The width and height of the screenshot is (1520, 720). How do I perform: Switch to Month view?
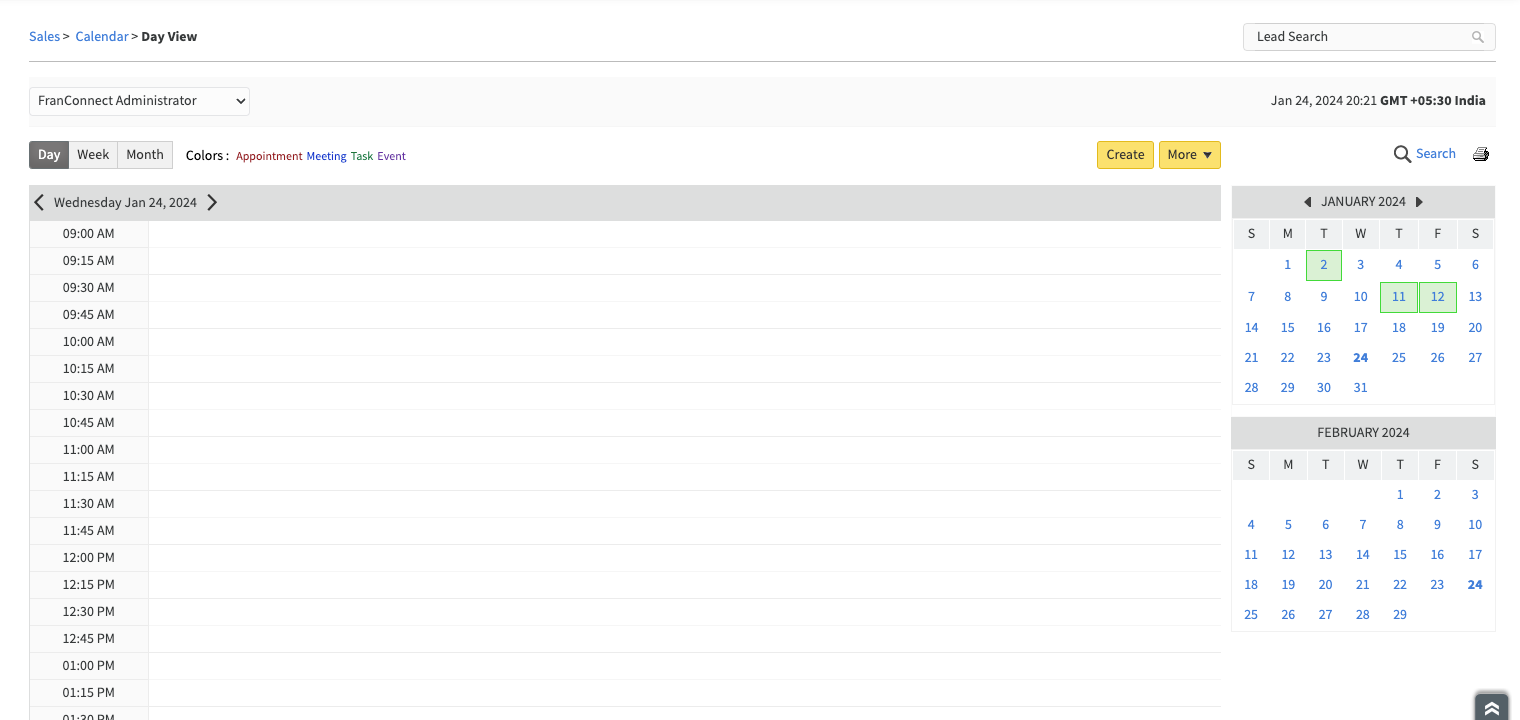pyautogui.click(x=144, y=154)
